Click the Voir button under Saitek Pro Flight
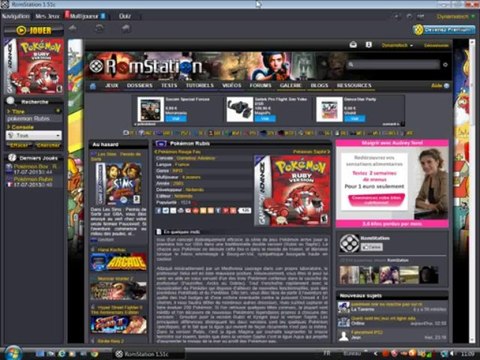480x360 pixels. (265, 119)
